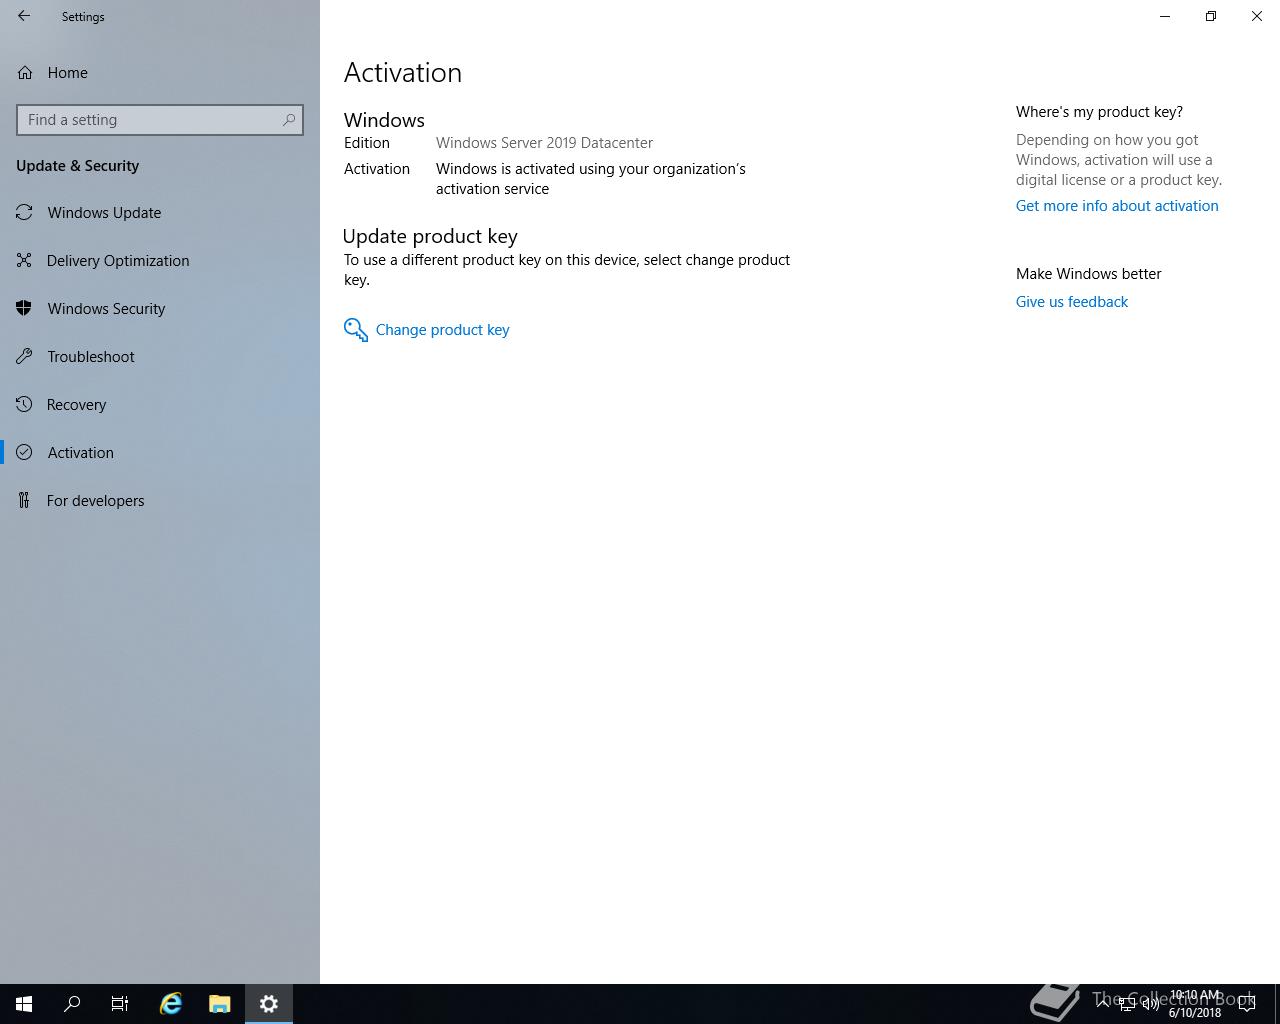Open the Troubleshoot page
1280x1024 pixels.
point(160,357)
